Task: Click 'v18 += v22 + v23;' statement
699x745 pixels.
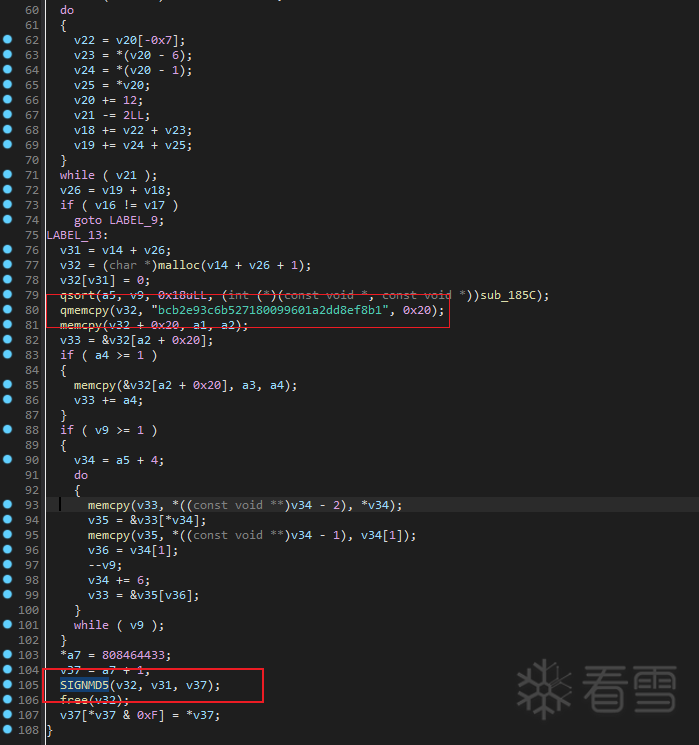Action: [x=133, y=130]
